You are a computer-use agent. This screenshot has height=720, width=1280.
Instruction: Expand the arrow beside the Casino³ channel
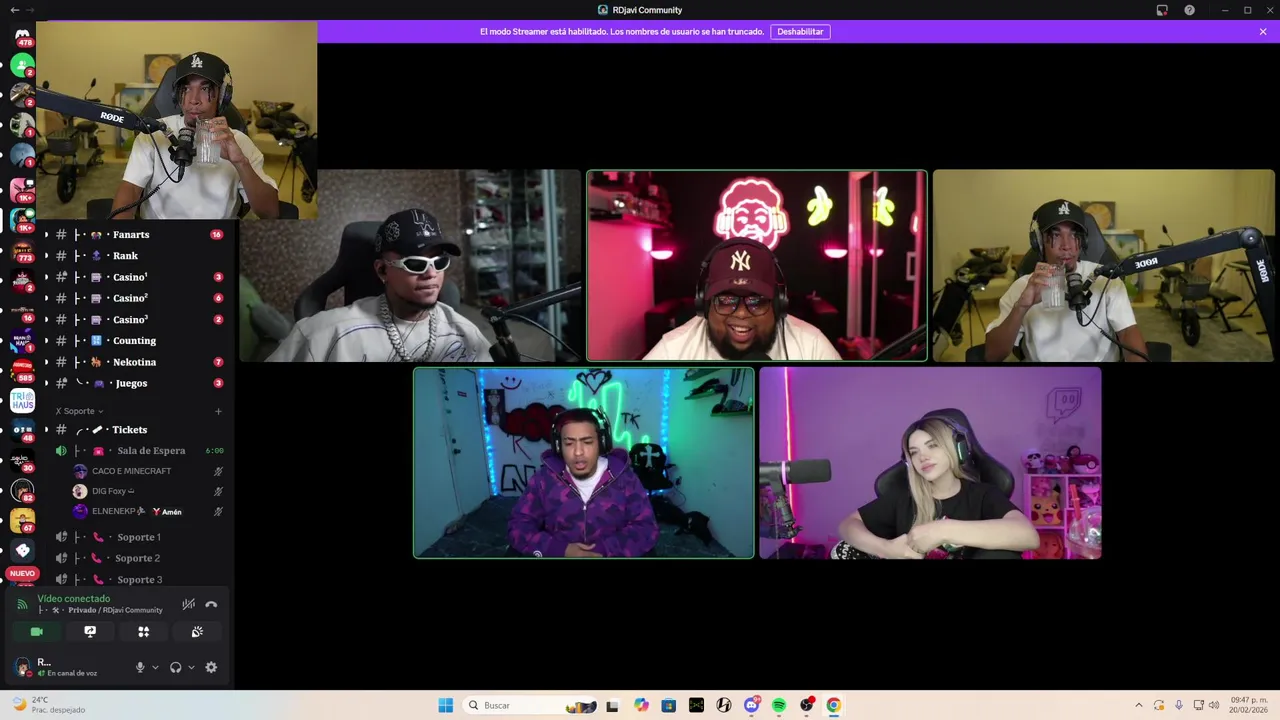pos(46,320)
